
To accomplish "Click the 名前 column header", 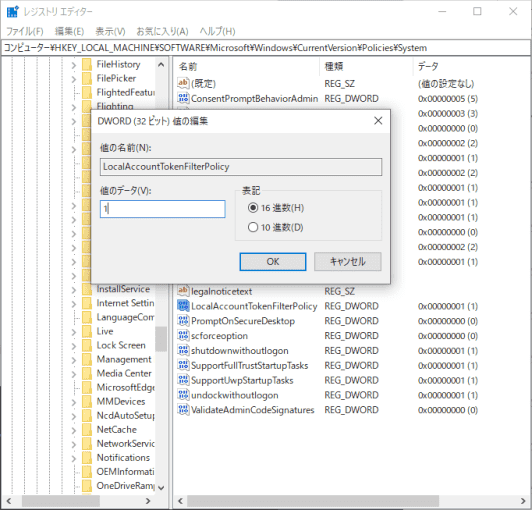I will [247, 66].
